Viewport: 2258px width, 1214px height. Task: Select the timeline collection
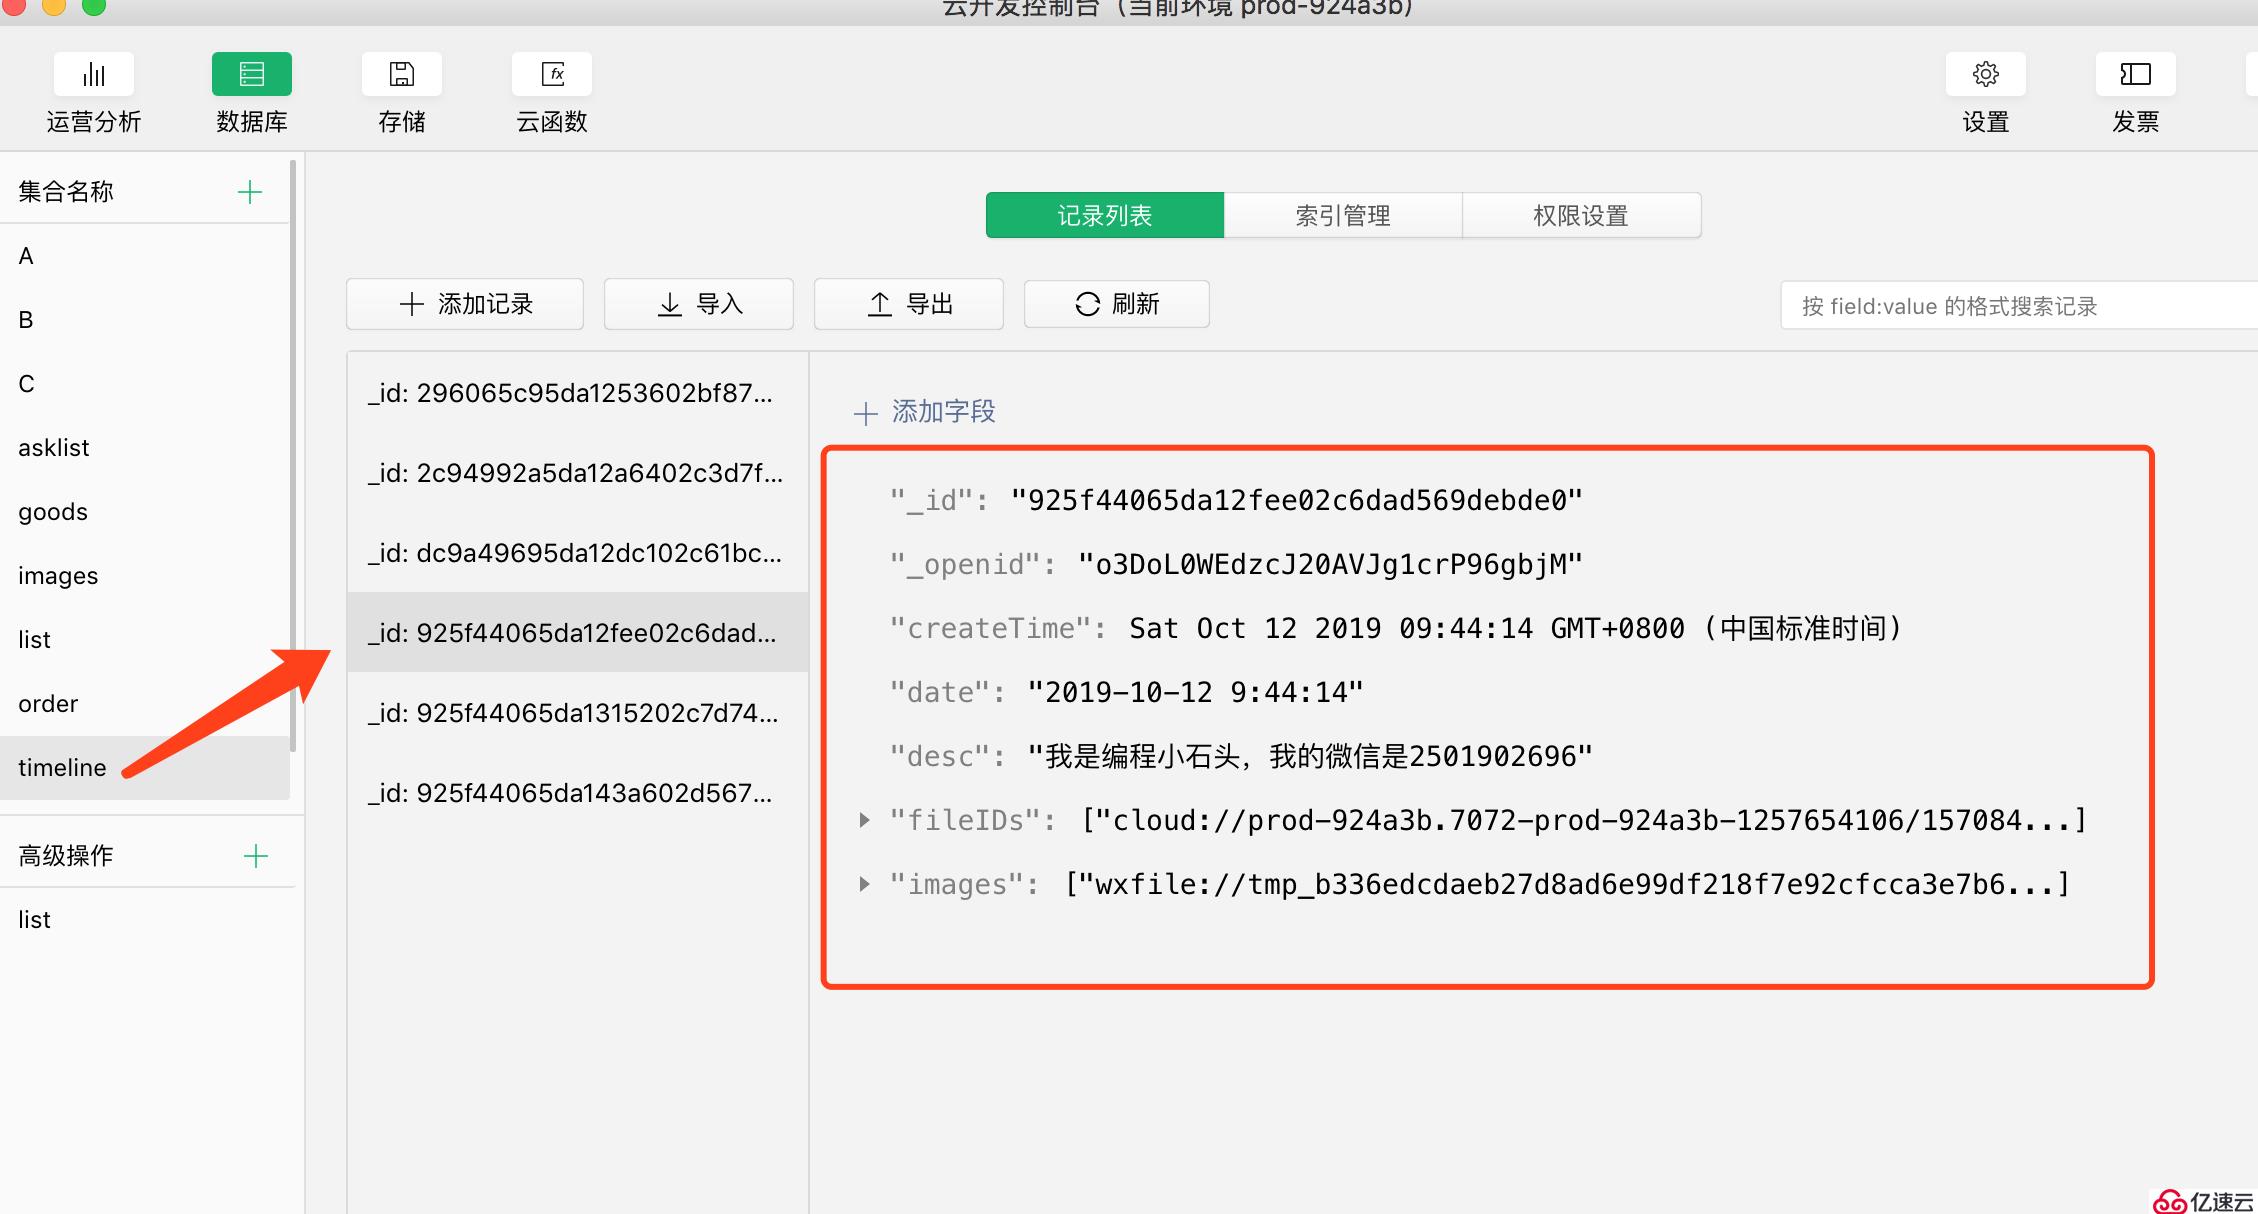click(145, 768)
